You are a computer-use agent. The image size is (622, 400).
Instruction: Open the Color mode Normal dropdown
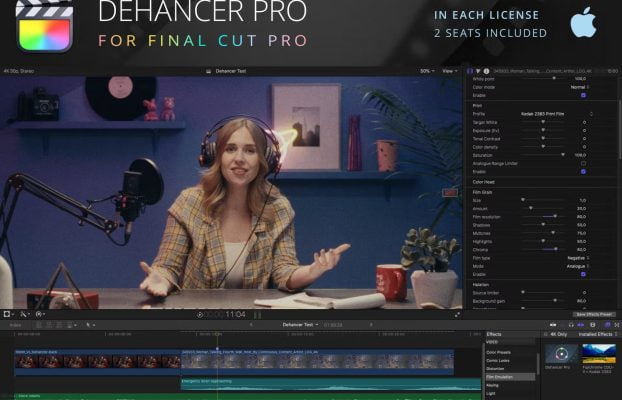pos(580,87)
